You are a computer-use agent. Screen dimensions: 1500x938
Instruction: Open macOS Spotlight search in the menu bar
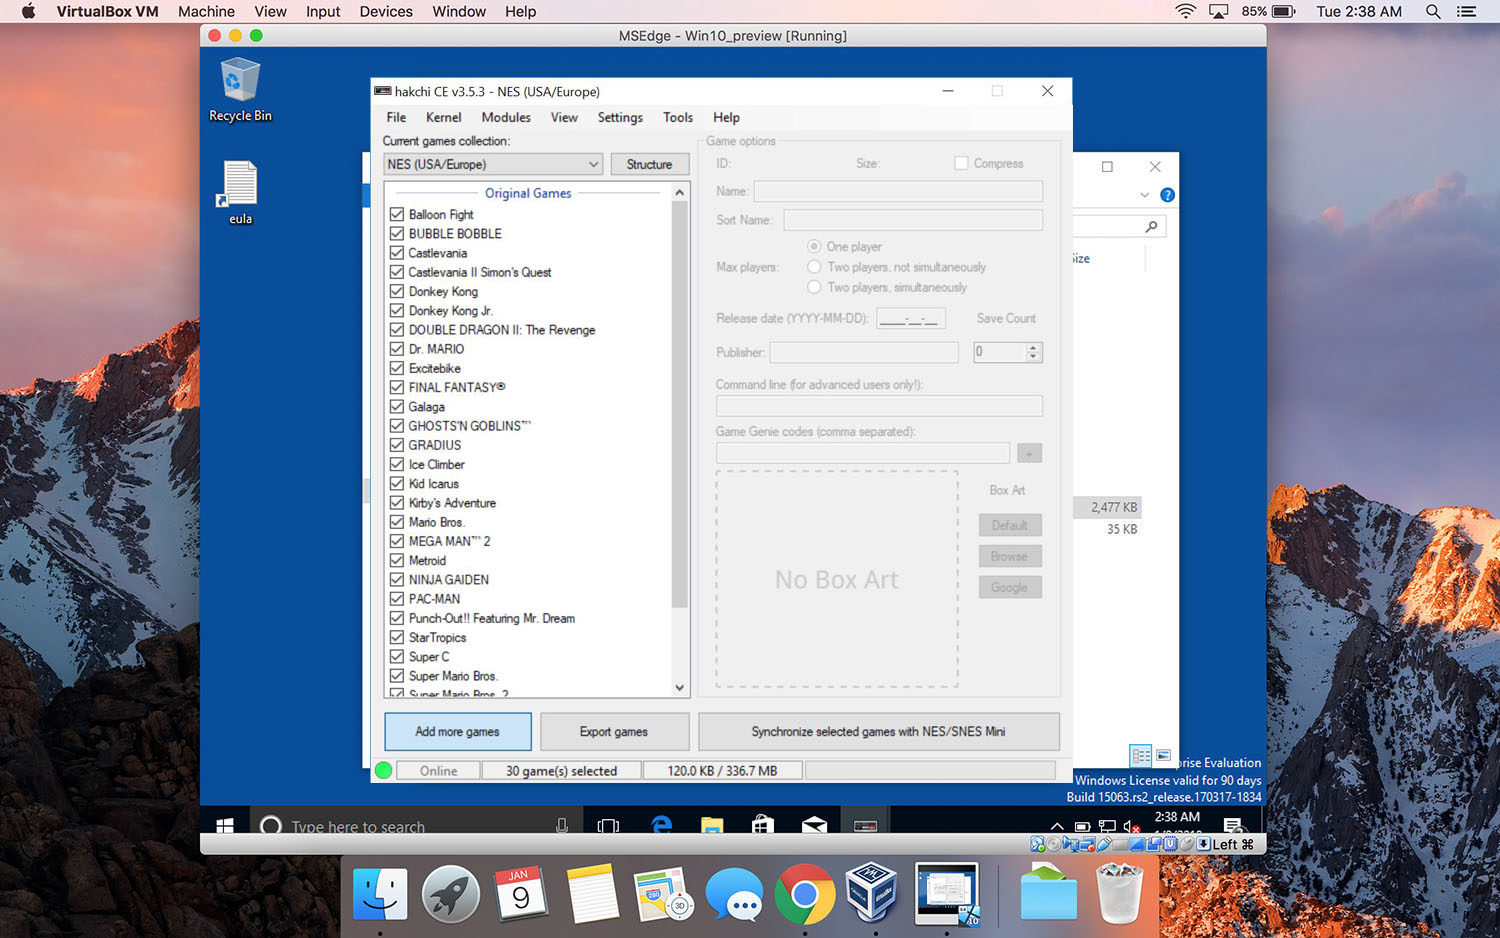click(1433, 12)
